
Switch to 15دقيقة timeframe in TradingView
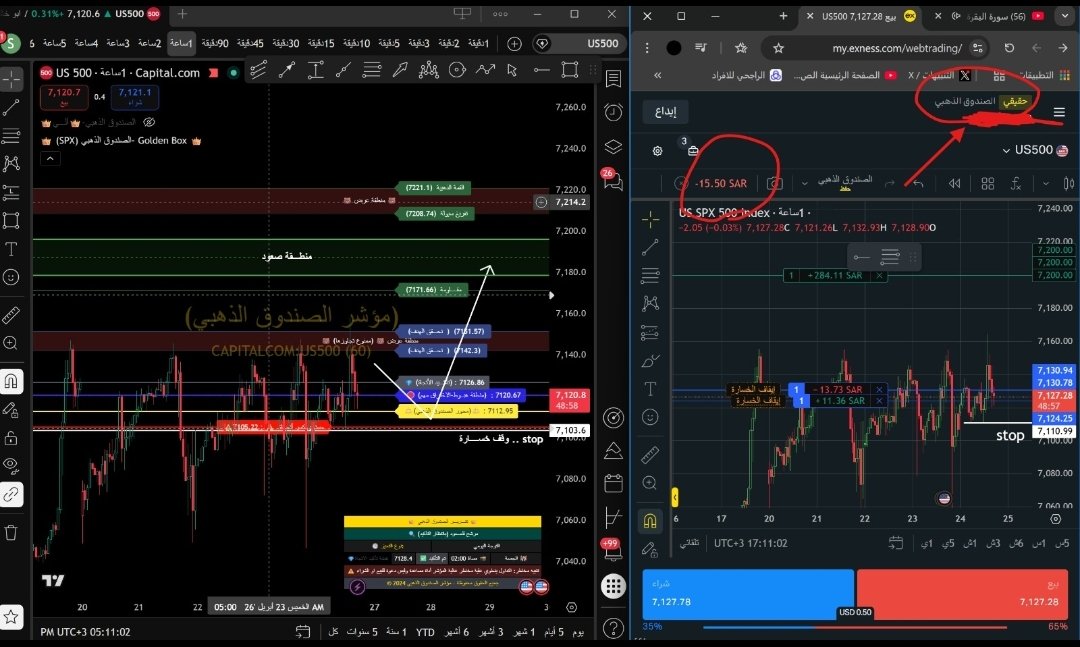(x=320, y=43)
